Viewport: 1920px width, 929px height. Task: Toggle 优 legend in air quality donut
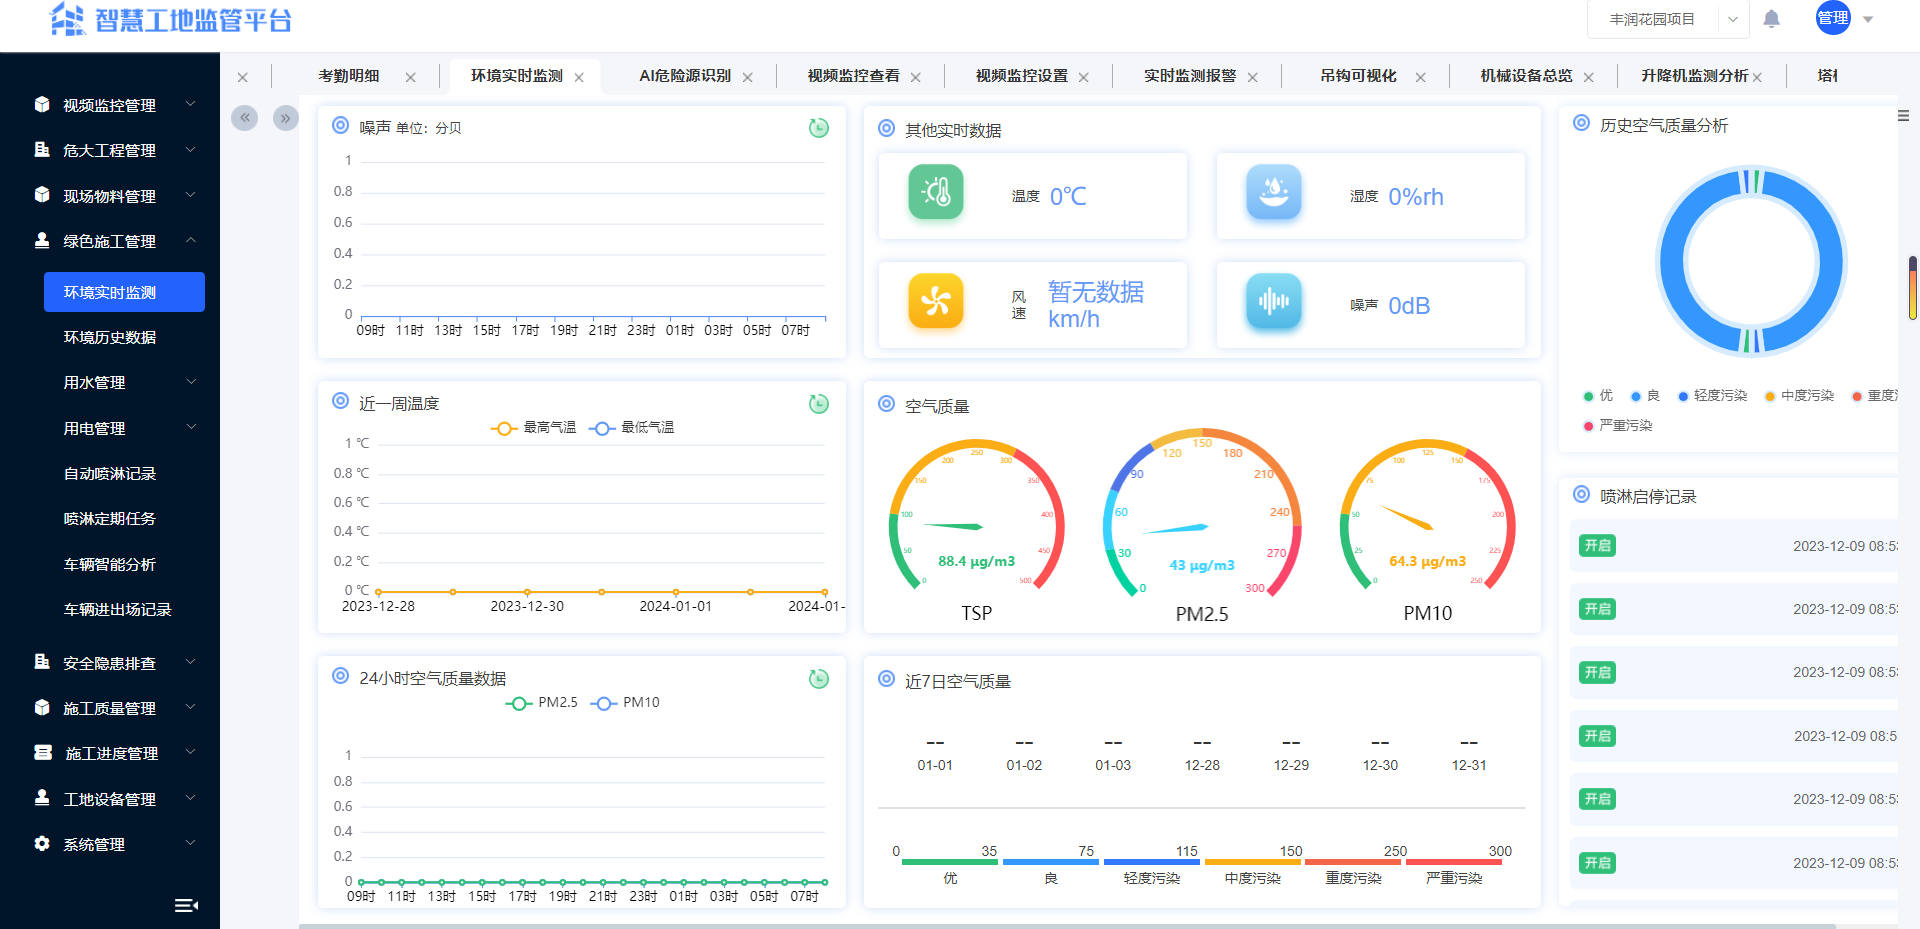(1598, 396)
